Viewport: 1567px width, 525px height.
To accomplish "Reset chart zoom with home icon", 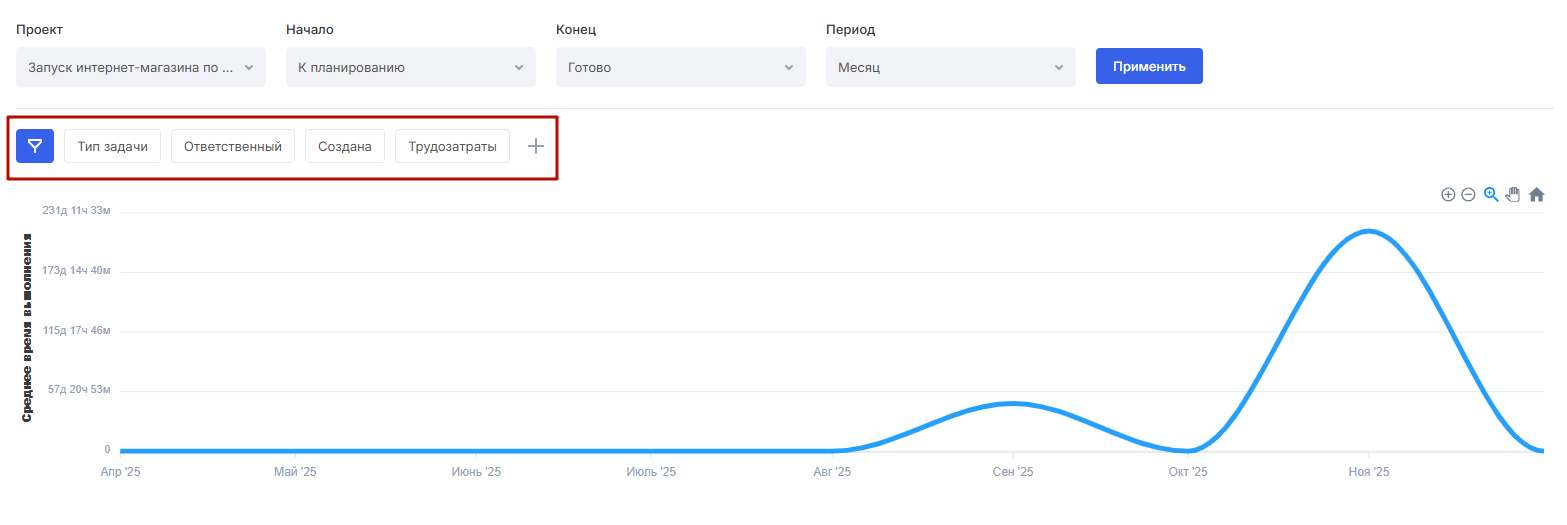I will (x=1537, y=195).
